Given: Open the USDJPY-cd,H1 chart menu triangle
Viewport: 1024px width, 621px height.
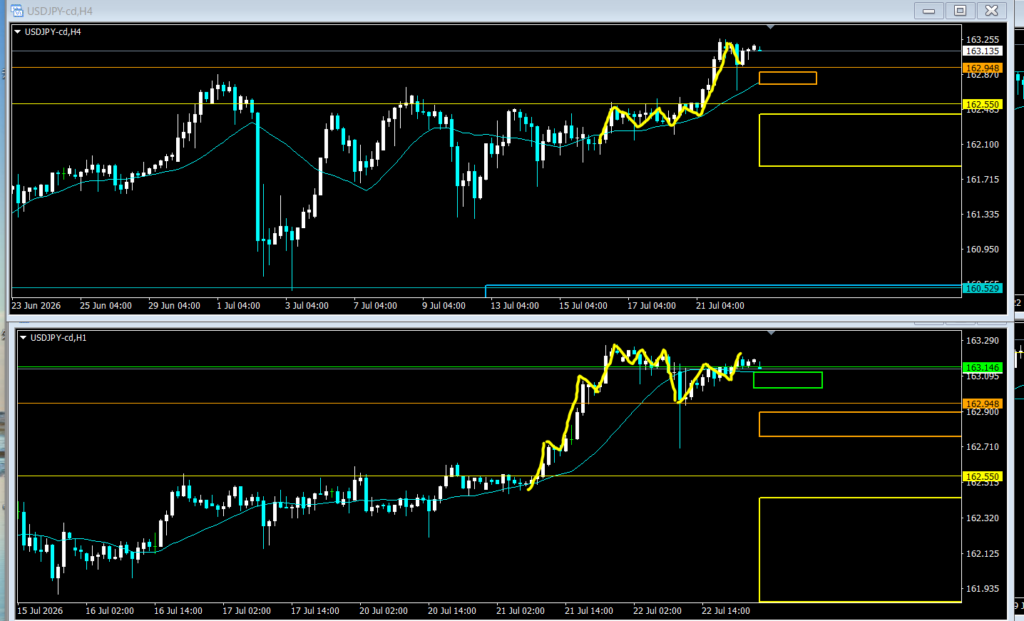Looking at the screenshot, I should pos(24,338).
